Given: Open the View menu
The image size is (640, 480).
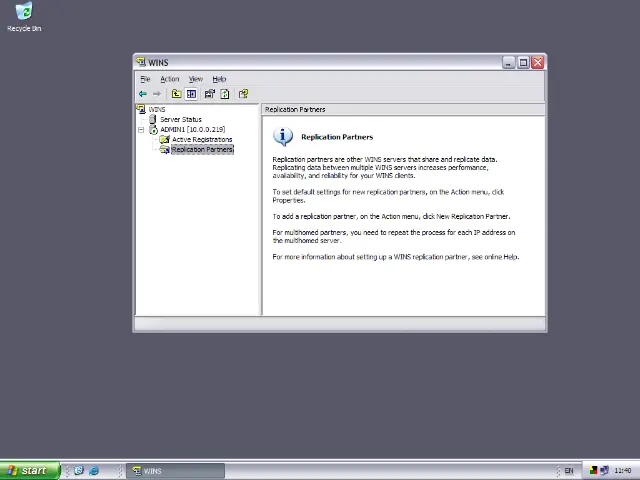Looking at the screenshot, I should 196,79.
